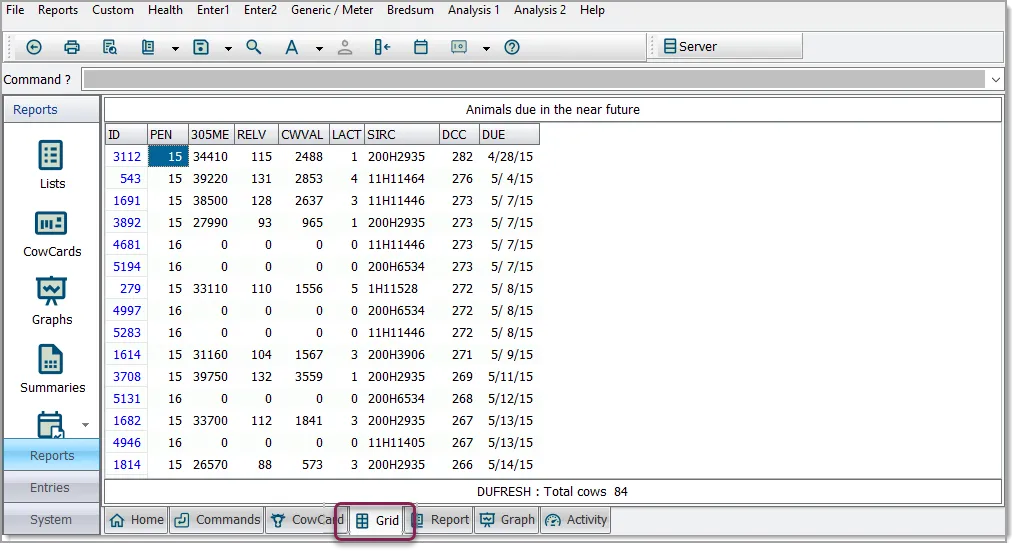This screenshot has width=1017, height=553.
Task: Click the display screen toolbar icon
Action: coord(459,47)
